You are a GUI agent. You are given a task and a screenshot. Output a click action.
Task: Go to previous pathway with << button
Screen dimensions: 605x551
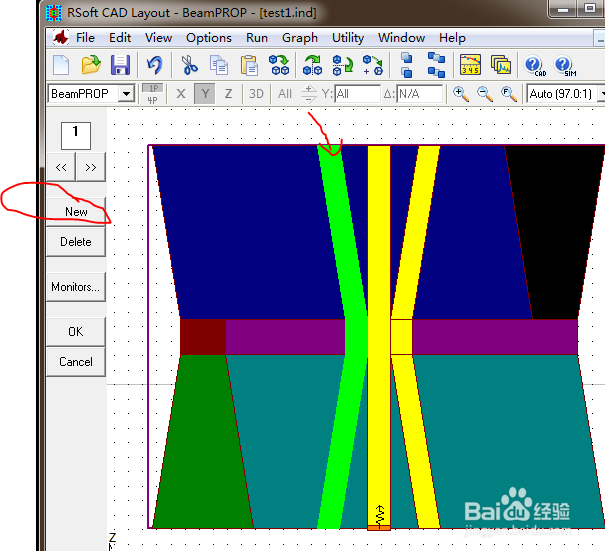click(x=61, y=167)
